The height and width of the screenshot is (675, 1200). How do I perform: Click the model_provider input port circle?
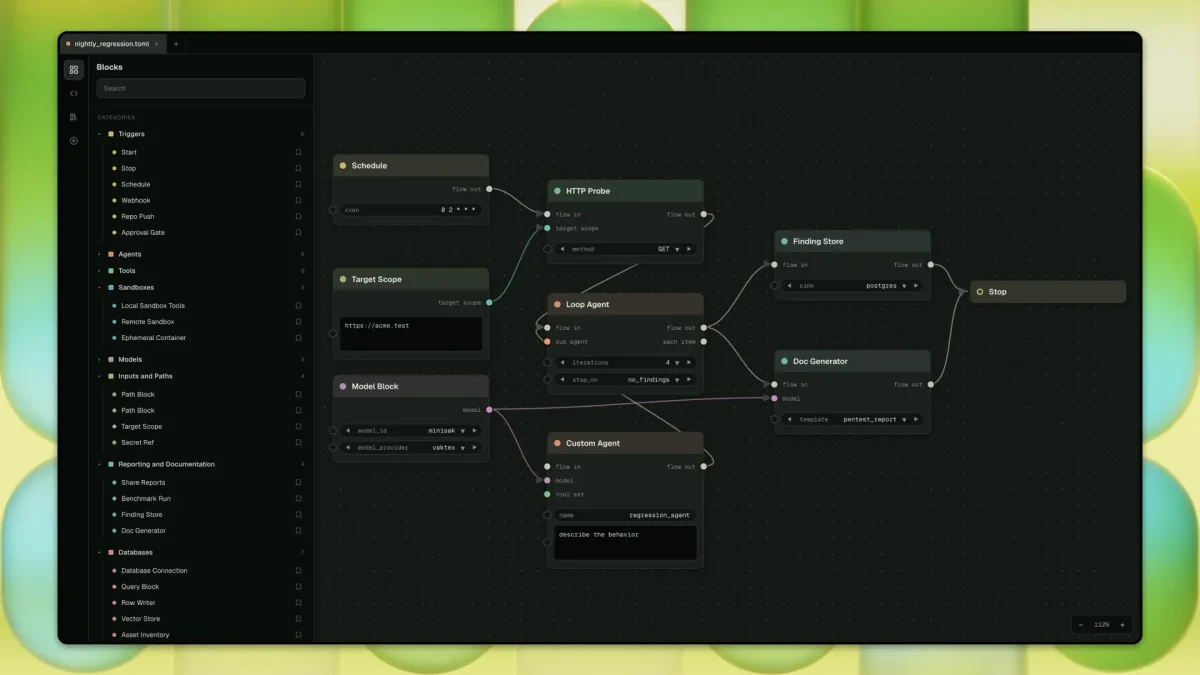point(333,448)
